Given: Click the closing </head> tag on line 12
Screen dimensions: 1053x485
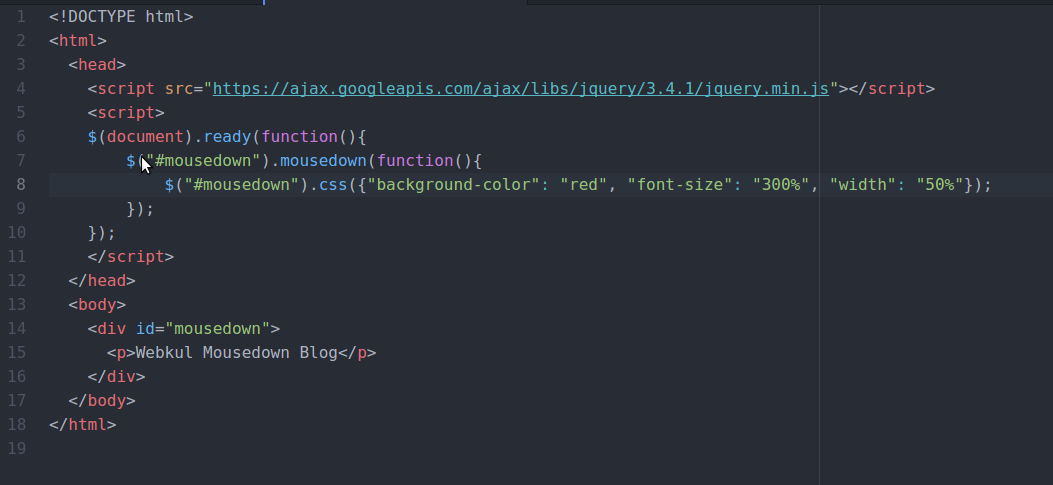Looking at the screenshot, I should coord(102,281).
